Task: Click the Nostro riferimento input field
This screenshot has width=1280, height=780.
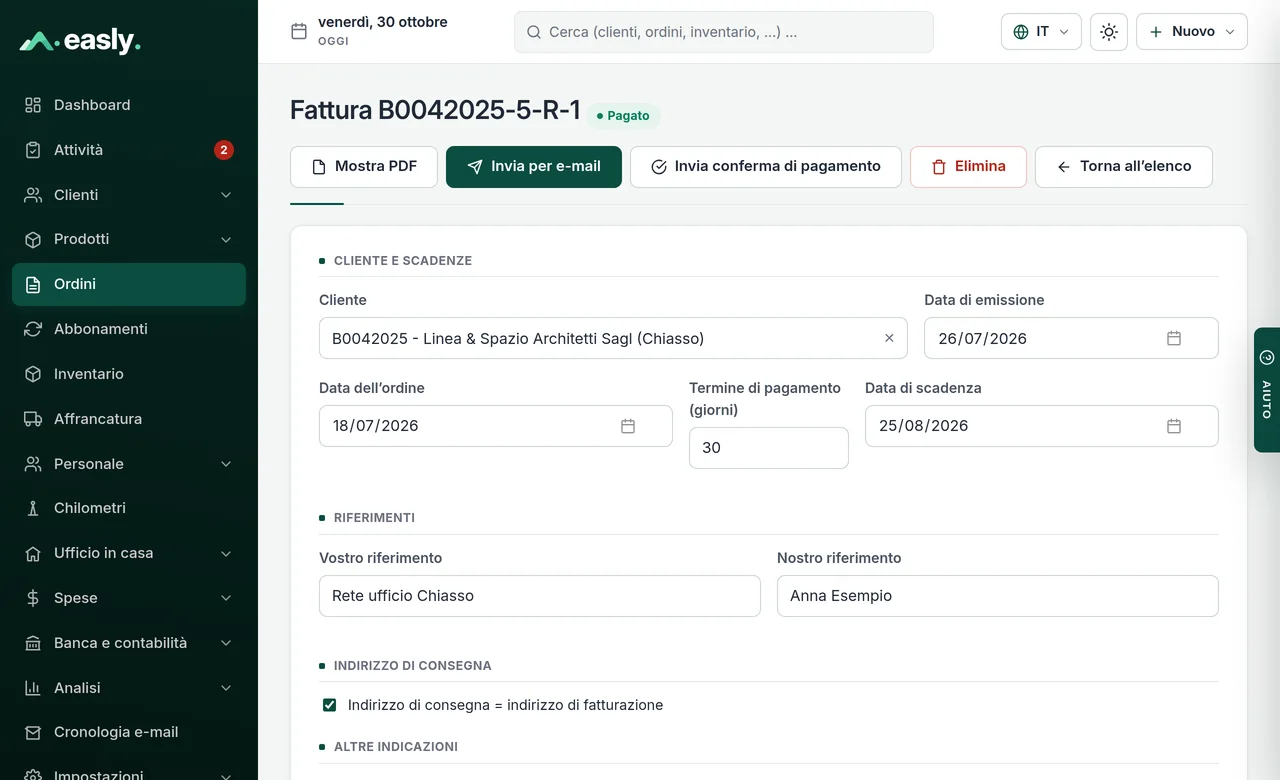Action: pyautogui.click(x=998, y=596)
